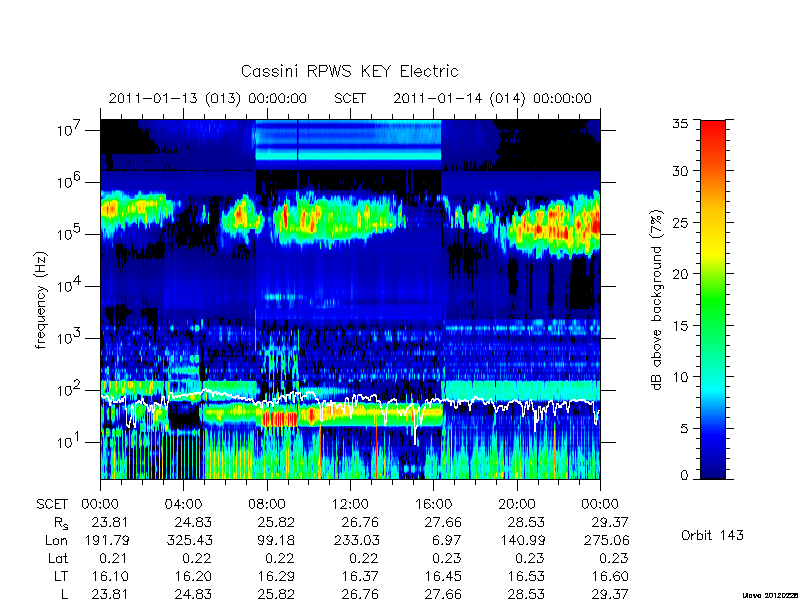Screen dimensions: 800x600
Task: Click the rainbow color scale bar
Action: coord(713,299)
